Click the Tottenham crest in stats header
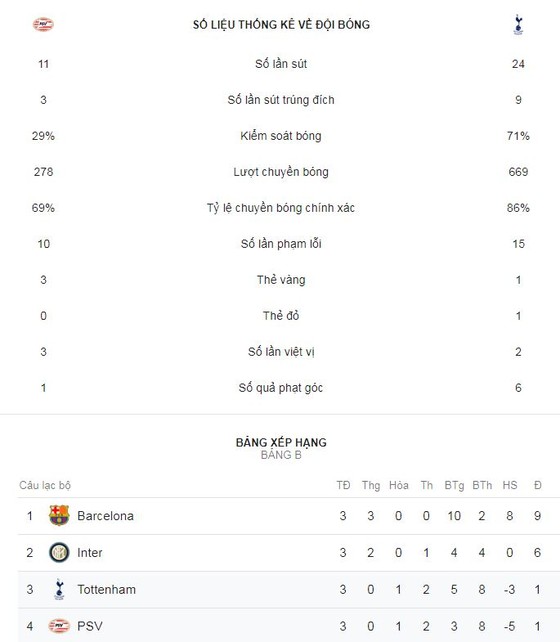Viewport: 560px width, 642px height. coord(518,25)
